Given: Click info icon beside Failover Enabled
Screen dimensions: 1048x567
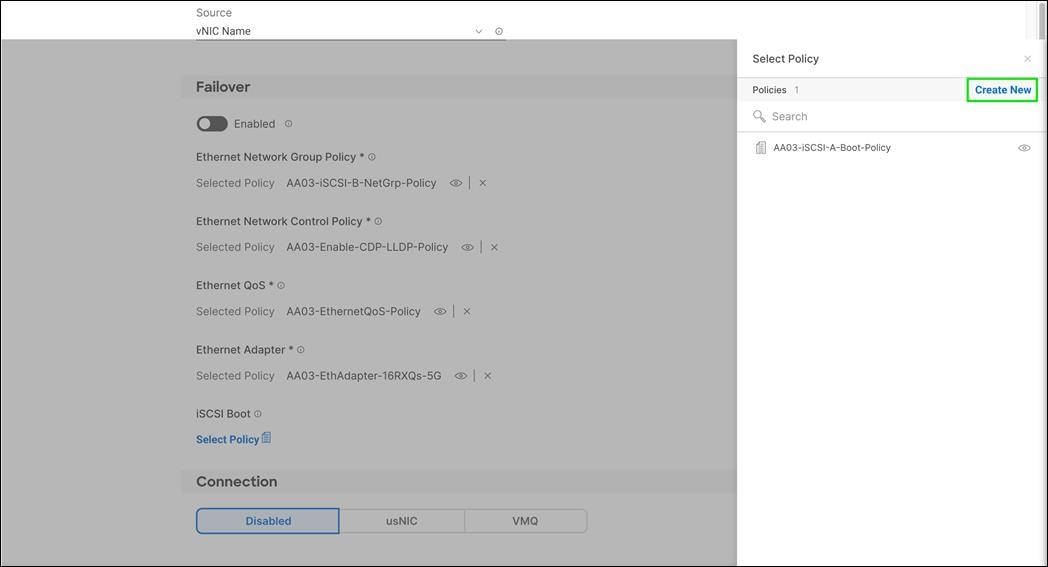Looking at the screenshot, I should 289,124.
